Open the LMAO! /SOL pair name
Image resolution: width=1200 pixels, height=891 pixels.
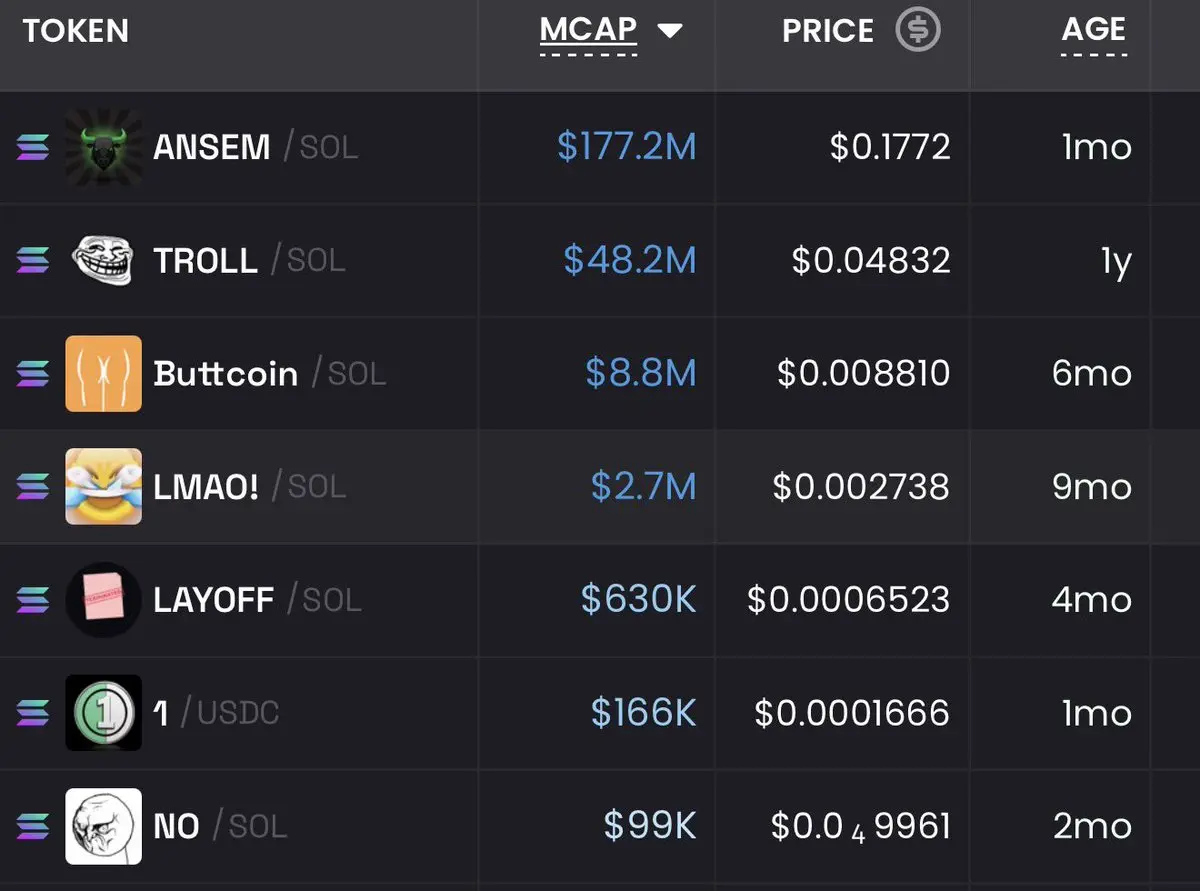(x=249, y=487)
